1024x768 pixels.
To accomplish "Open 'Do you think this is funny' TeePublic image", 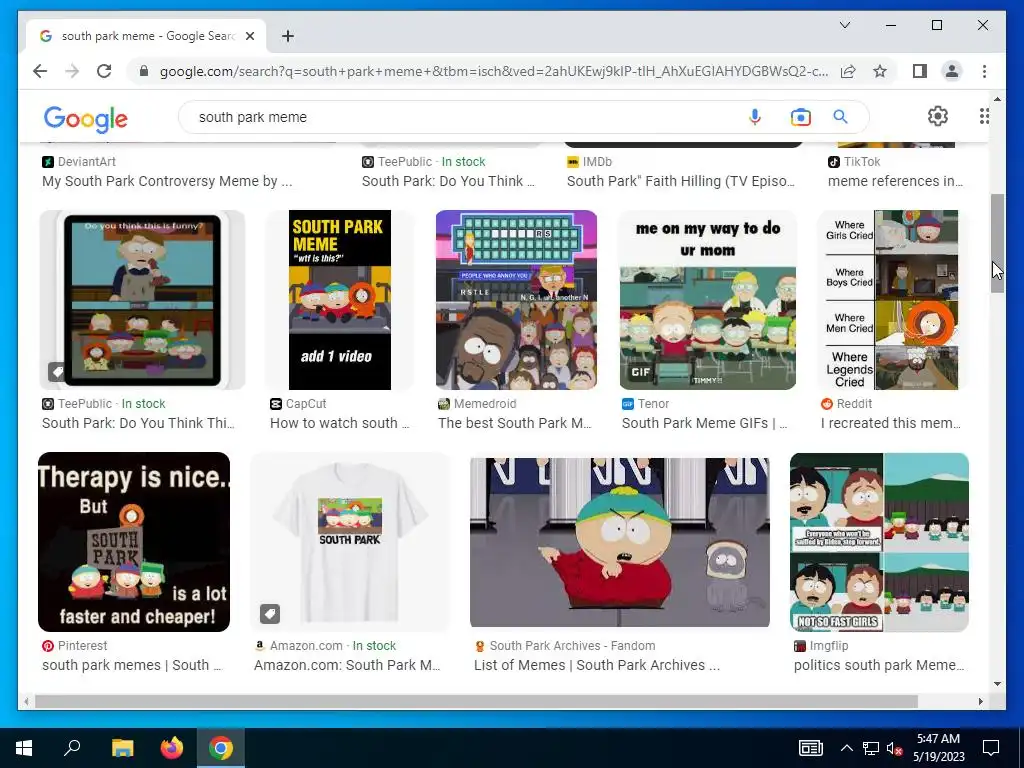I will click(x=142, y=300).
